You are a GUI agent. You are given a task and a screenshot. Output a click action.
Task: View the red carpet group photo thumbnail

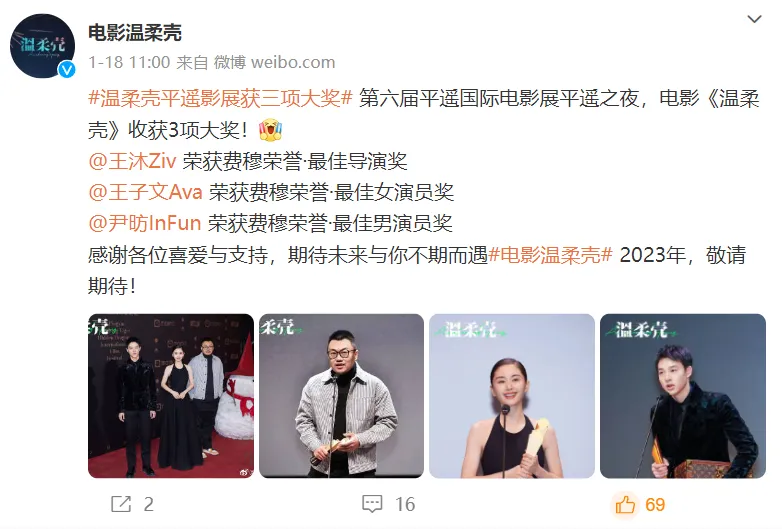tap(171, 396)
